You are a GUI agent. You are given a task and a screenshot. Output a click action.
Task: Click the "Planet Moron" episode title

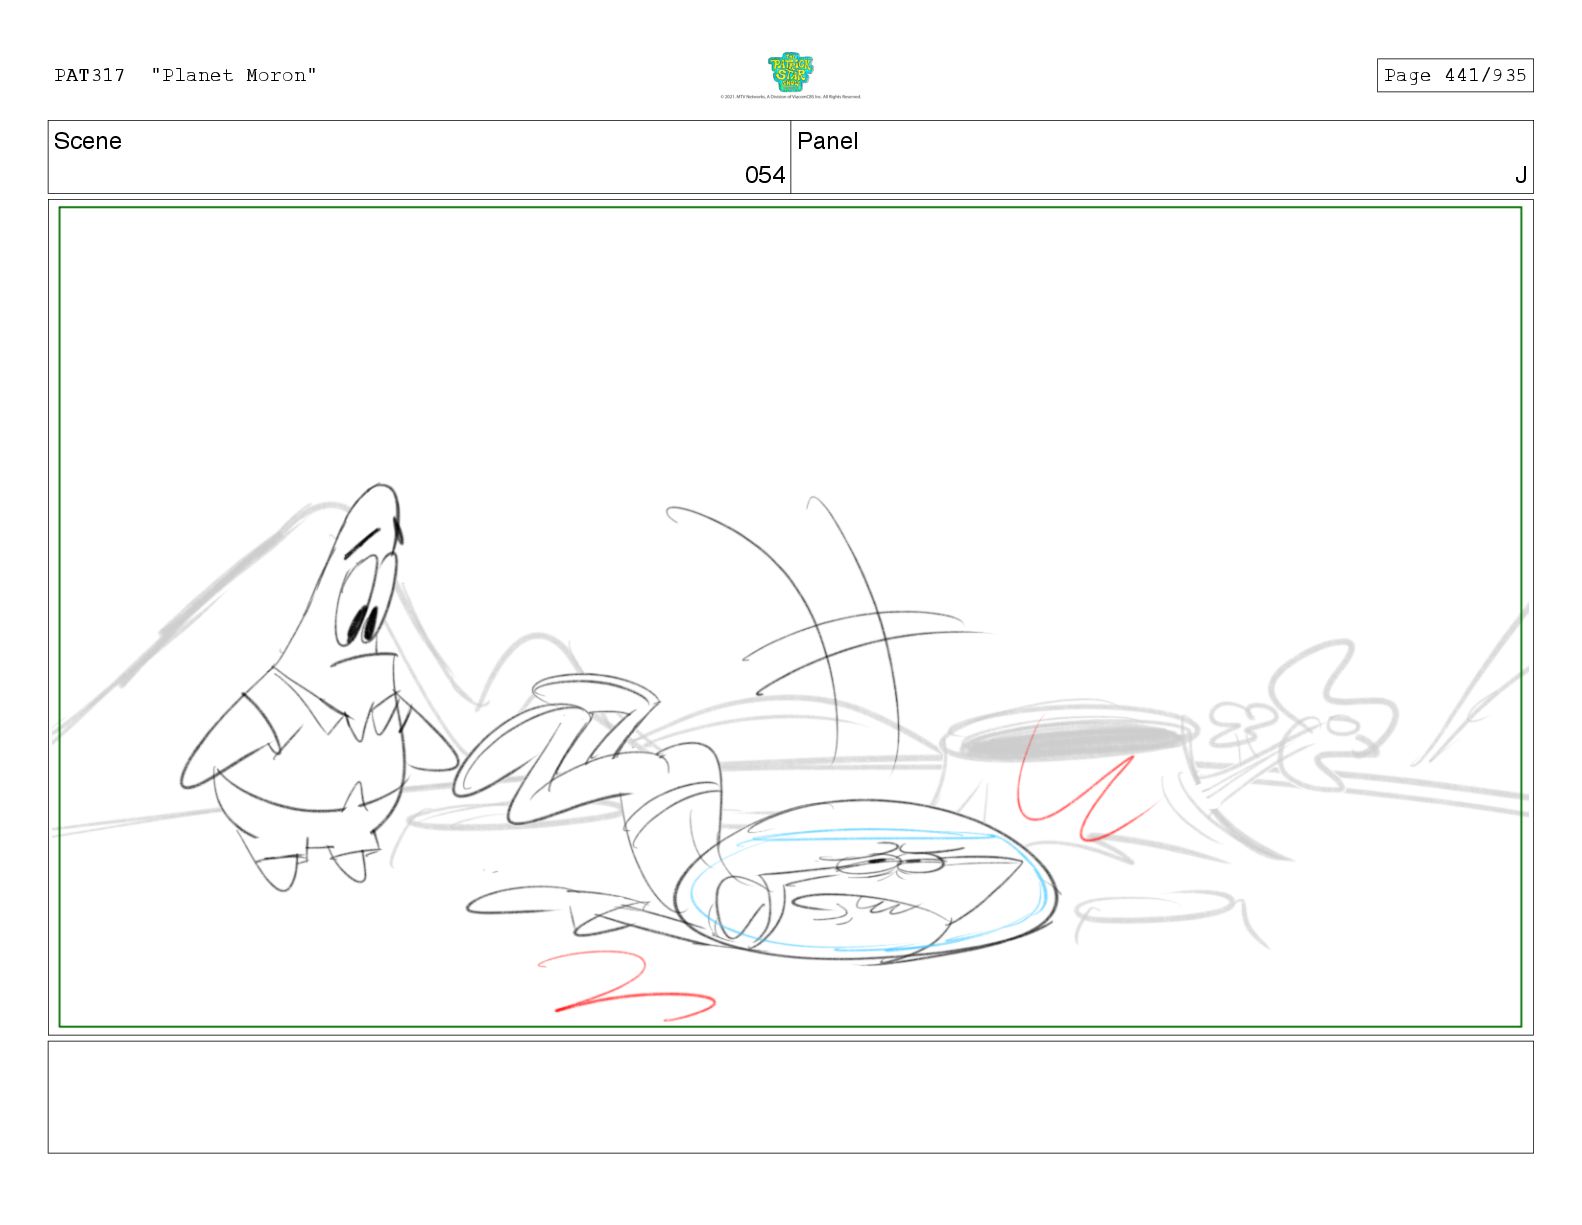tap(234, 75)
